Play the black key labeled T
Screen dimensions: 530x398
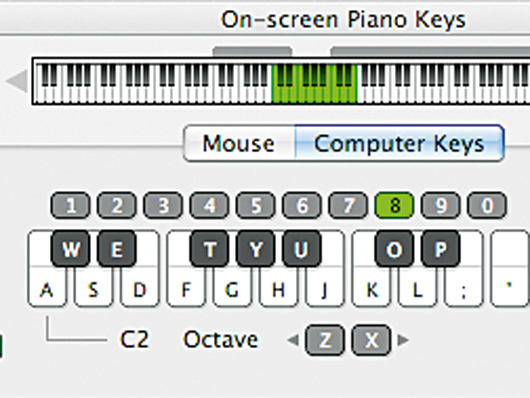[x=210, y=249]
